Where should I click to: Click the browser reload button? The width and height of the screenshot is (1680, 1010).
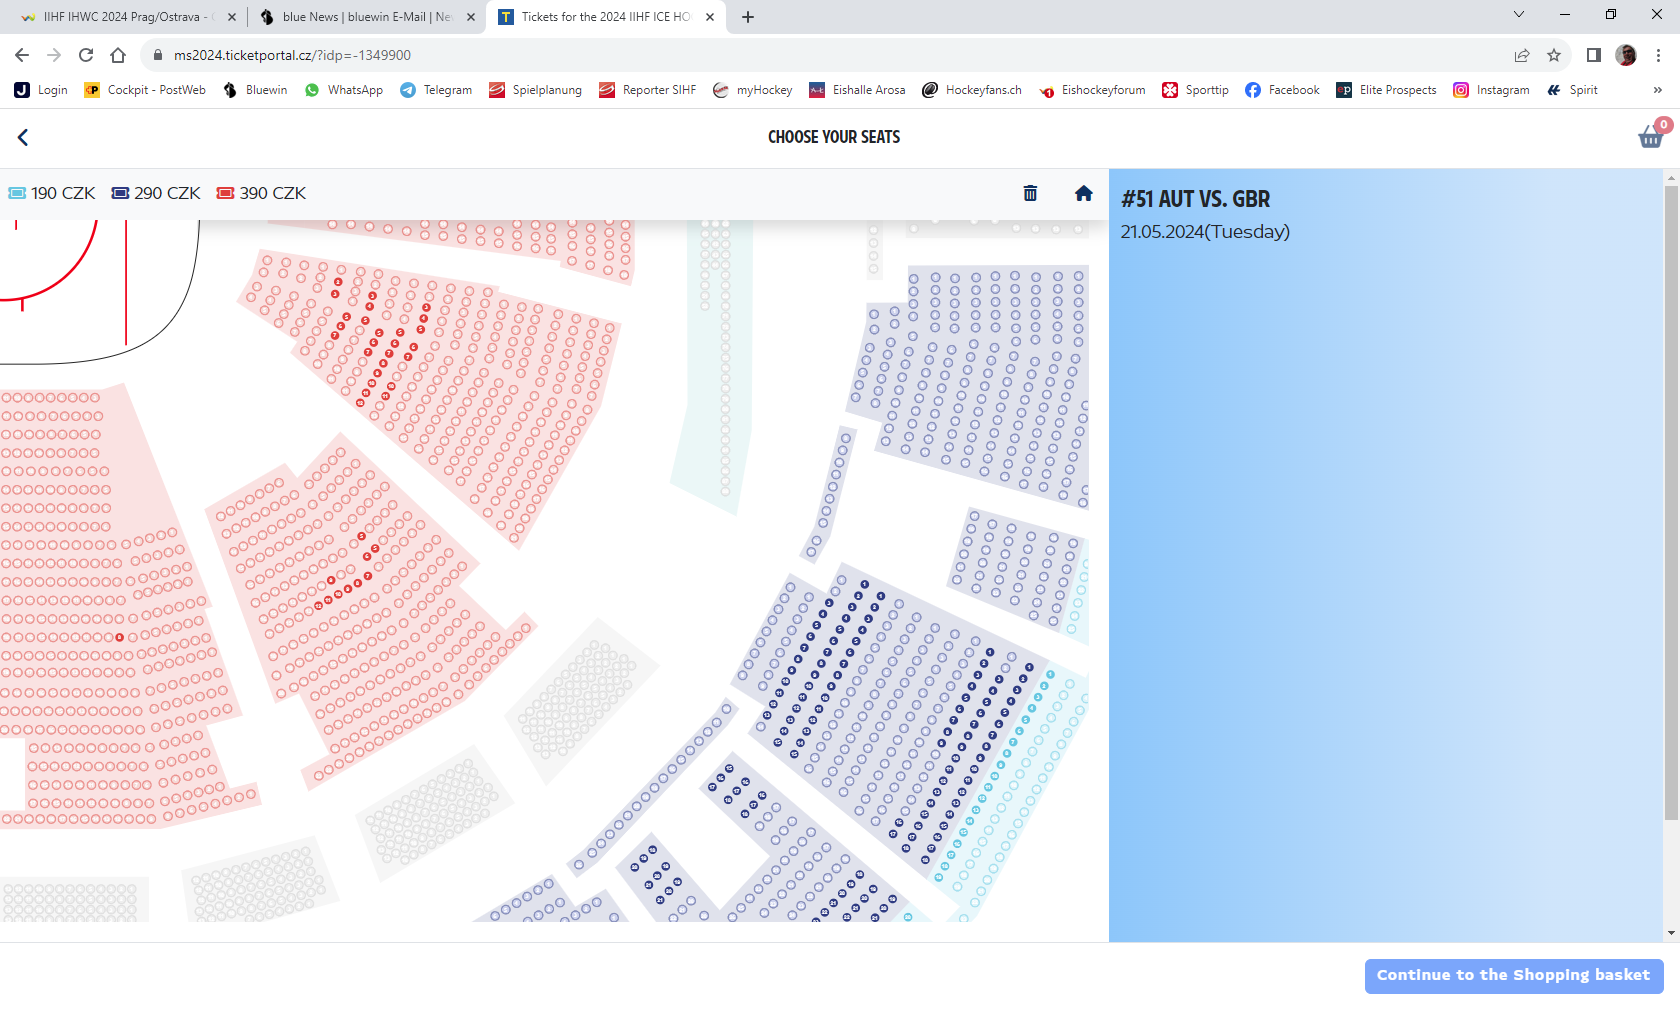pos(86,55)
